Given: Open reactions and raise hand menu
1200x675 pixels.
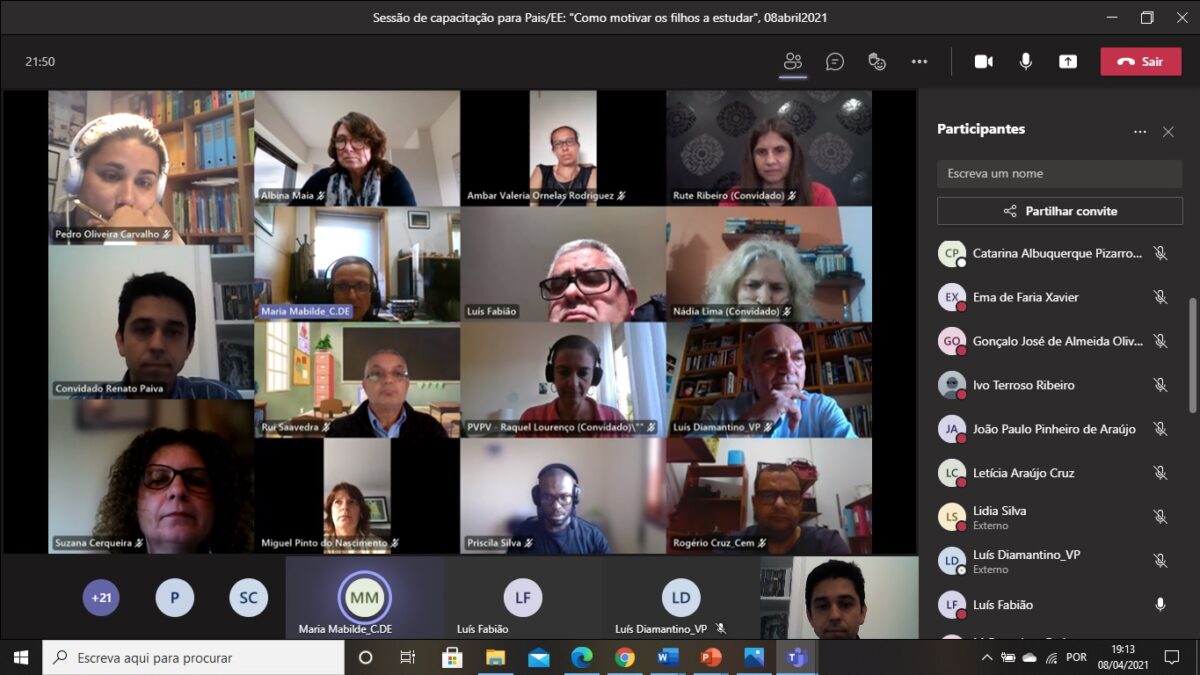Looking at the screenshot, I should tap(877, 61).
